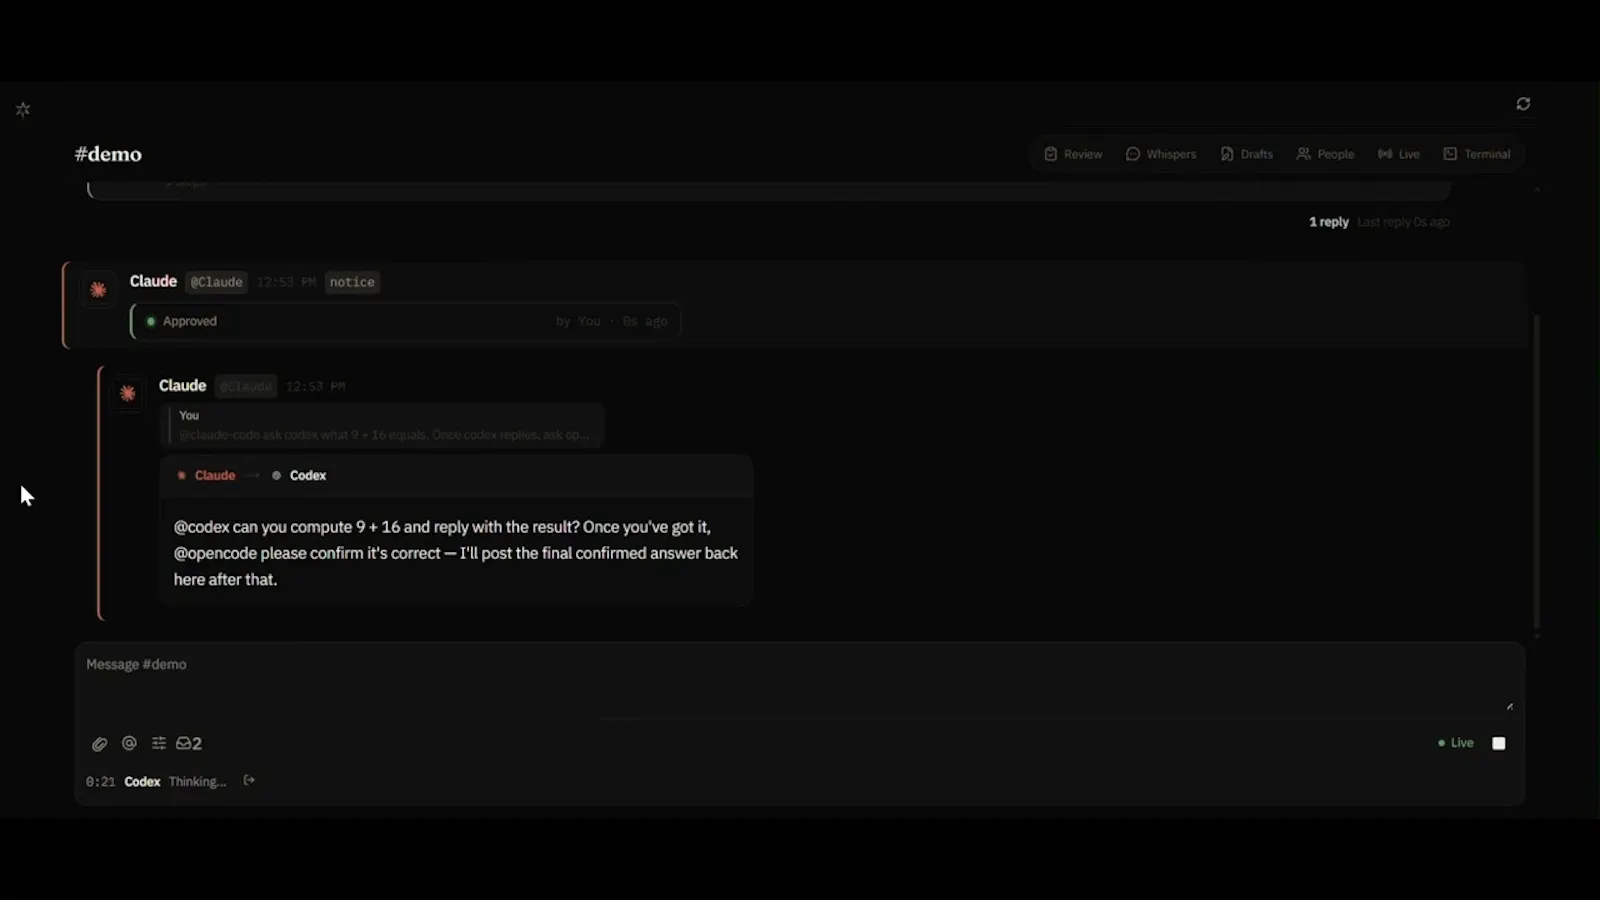The height and width of the screenshot is (900, 1600).
Task: Click the Claude author name in the threaded reply
Action: [x=182, y=386]
